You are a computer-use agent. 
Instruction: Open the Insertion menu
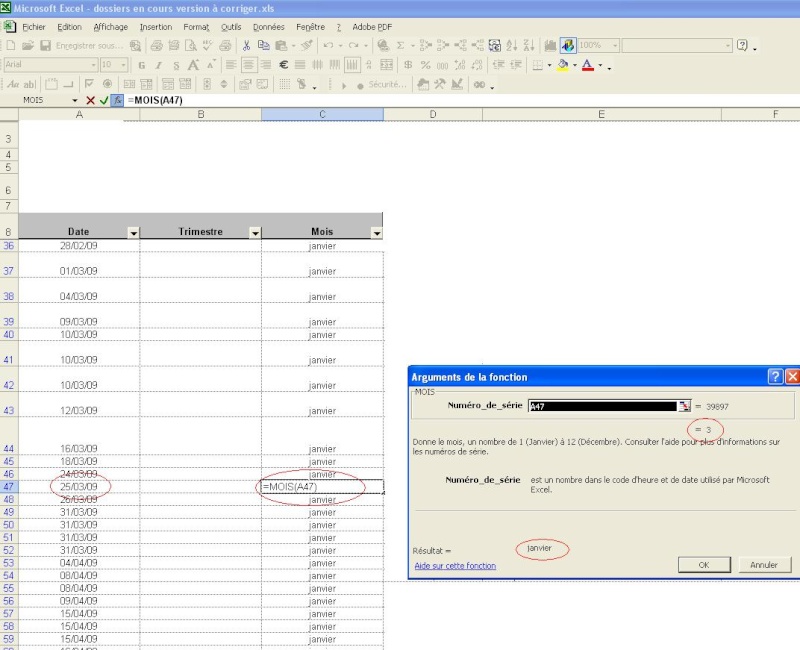pyautogui.click(x=156, y=27)
